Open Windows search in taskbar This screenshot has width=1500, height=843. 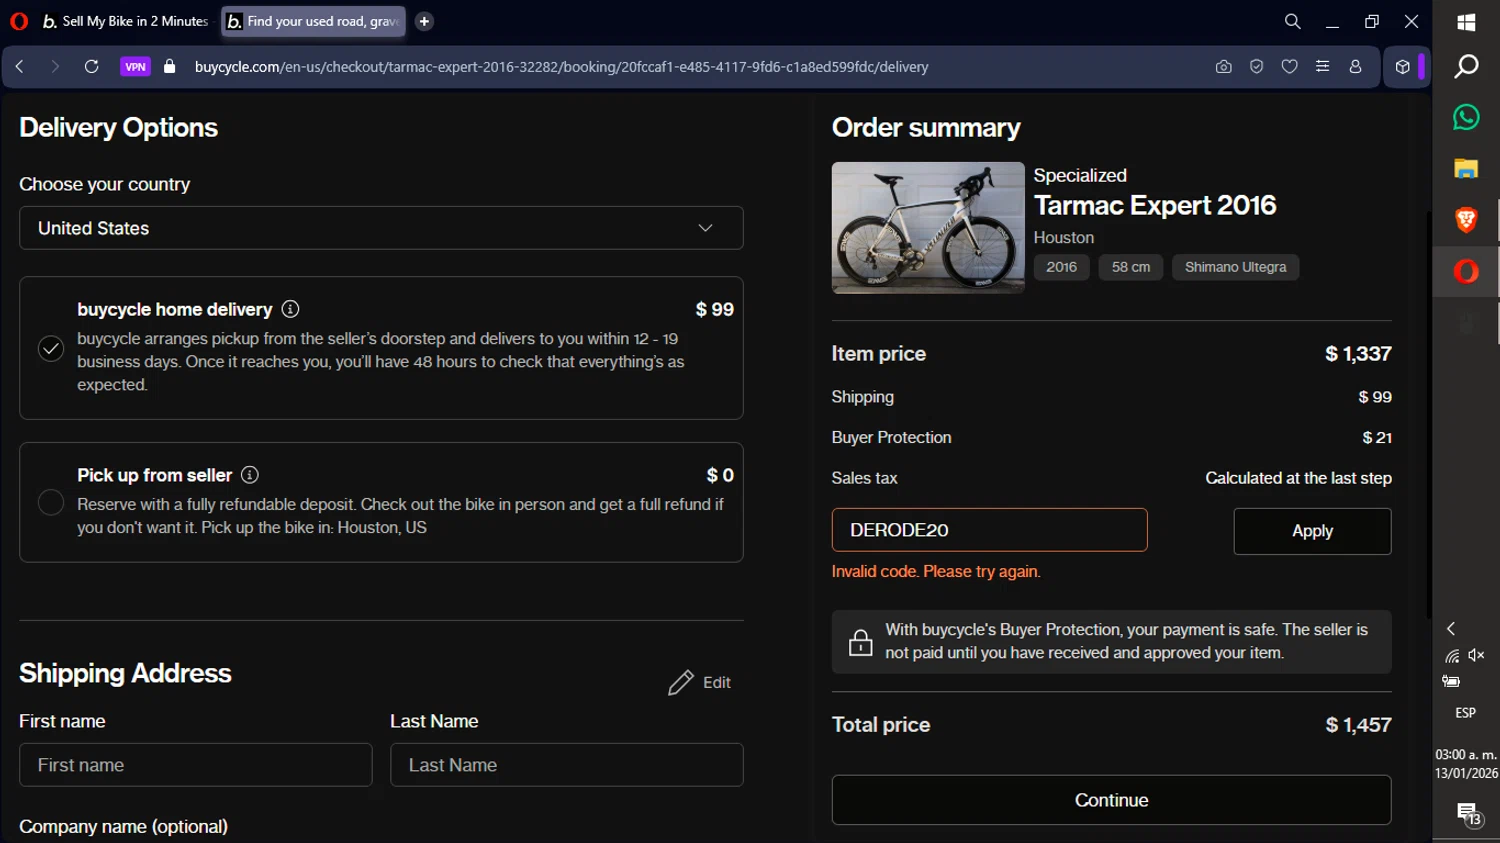(x=1466, y=67)
